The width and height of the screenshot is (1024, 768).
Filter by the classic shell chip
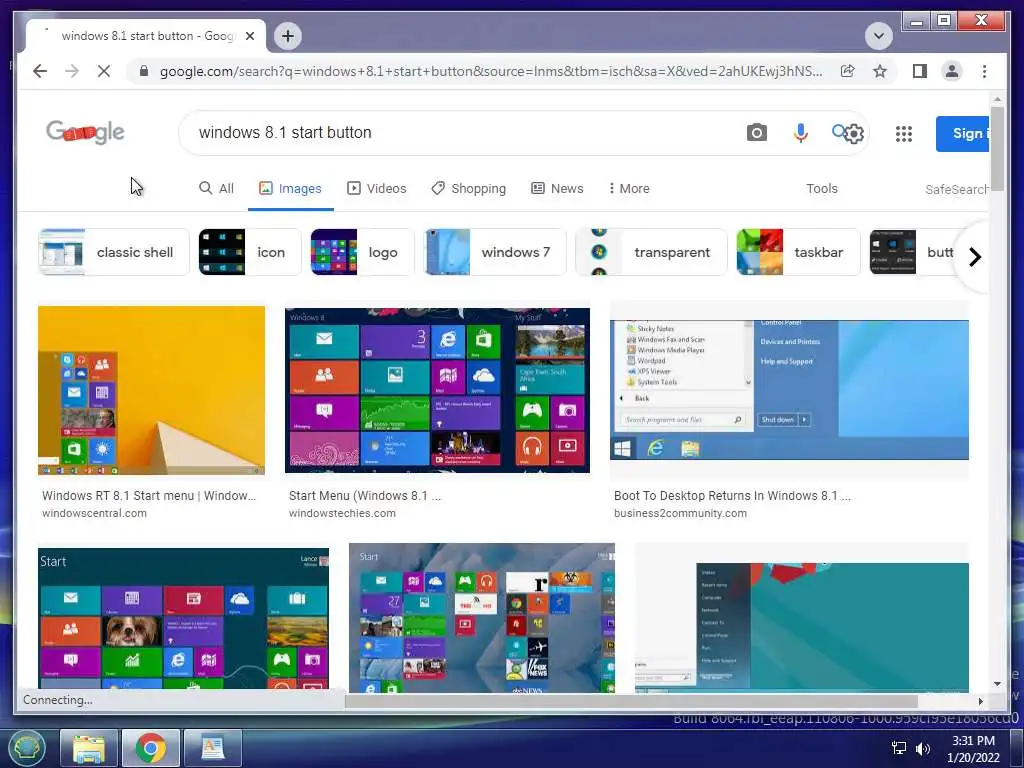114,252
